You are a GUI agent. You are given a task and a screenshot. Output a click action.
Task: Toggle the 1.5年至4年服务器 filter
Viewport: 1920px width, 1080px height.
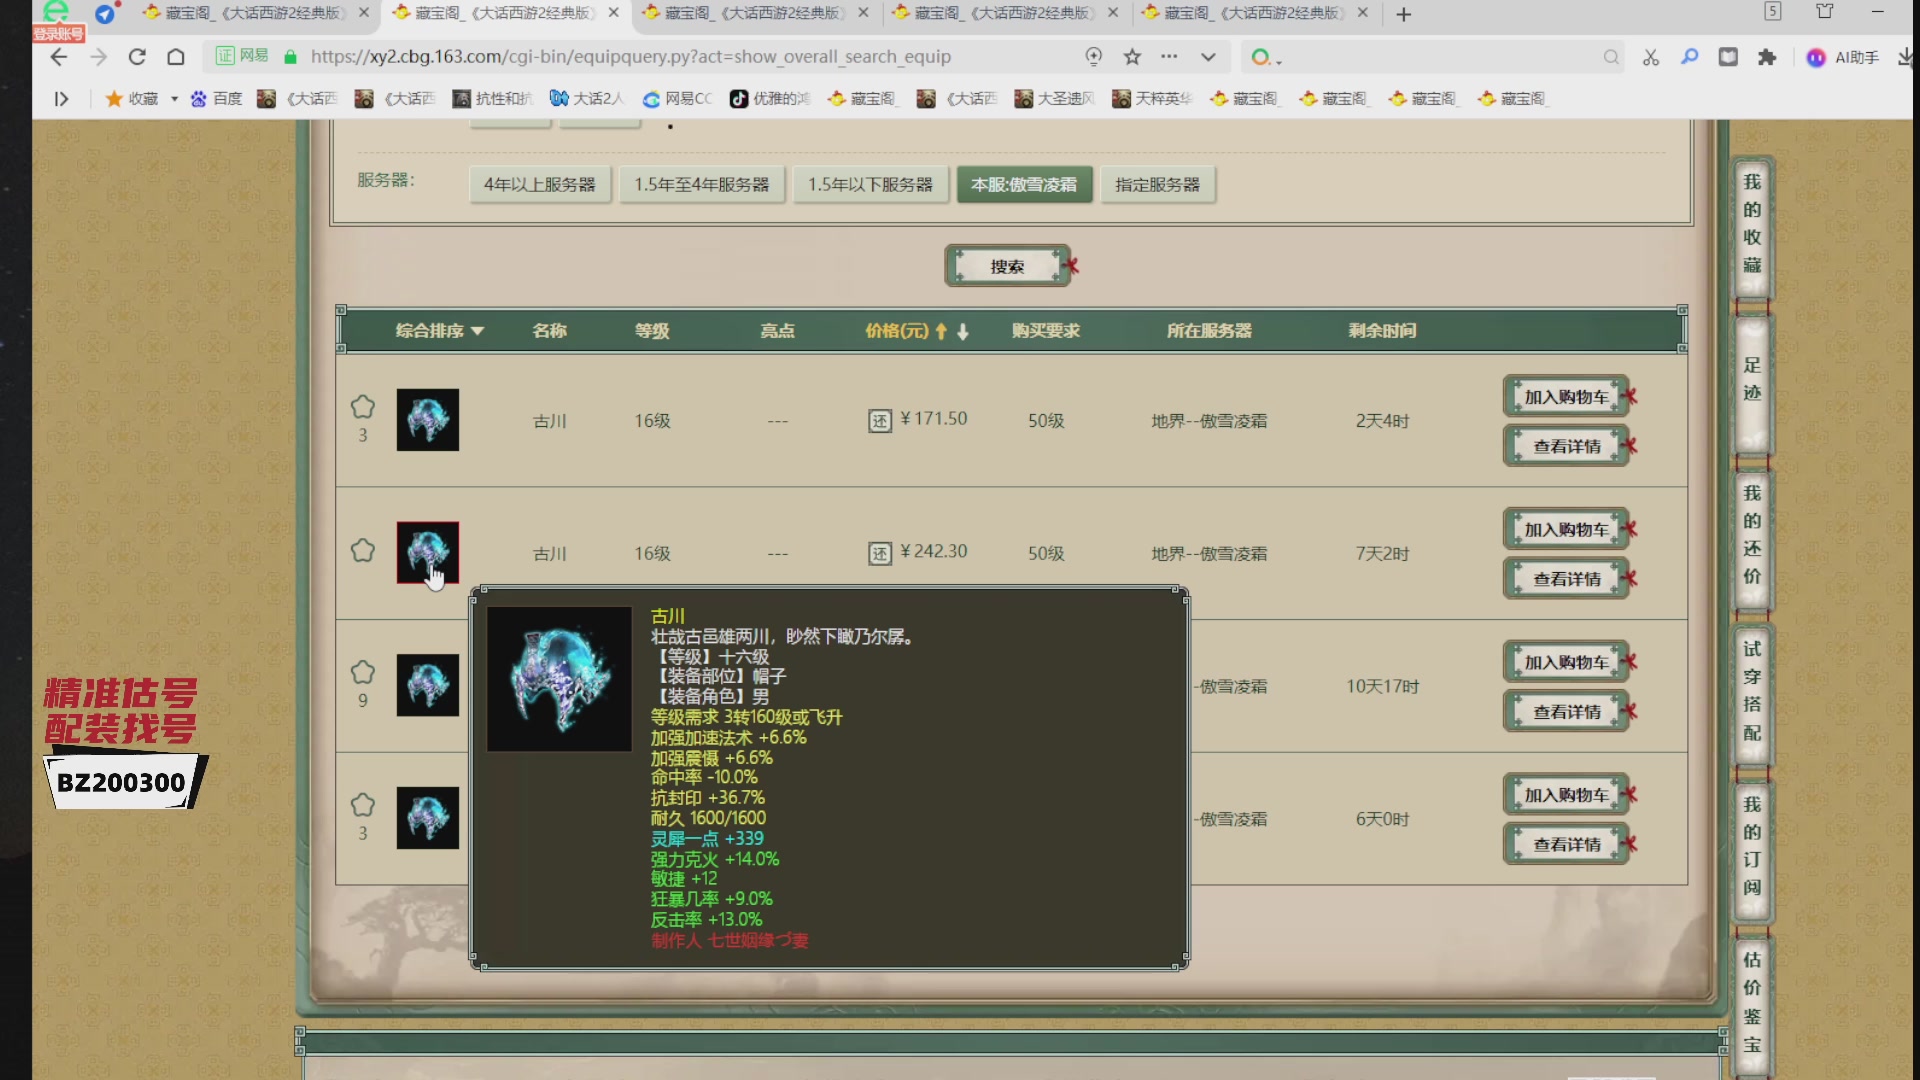point(702,185)
